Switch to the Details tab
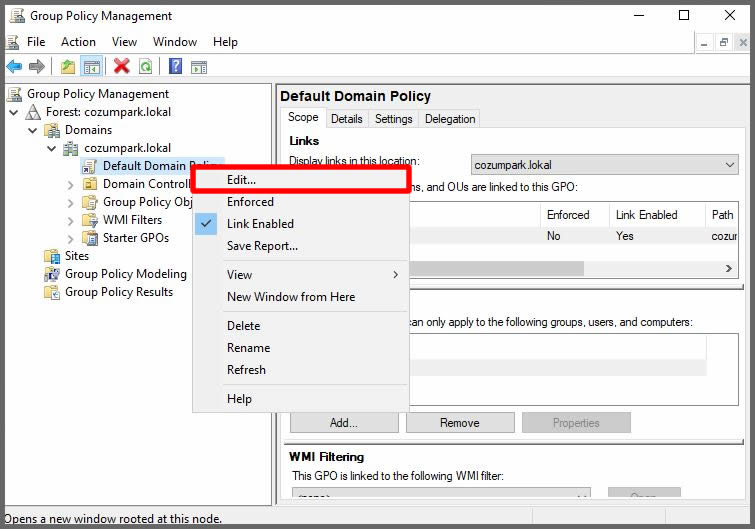Viewport: 755px width, 529px height. (347, 119)
